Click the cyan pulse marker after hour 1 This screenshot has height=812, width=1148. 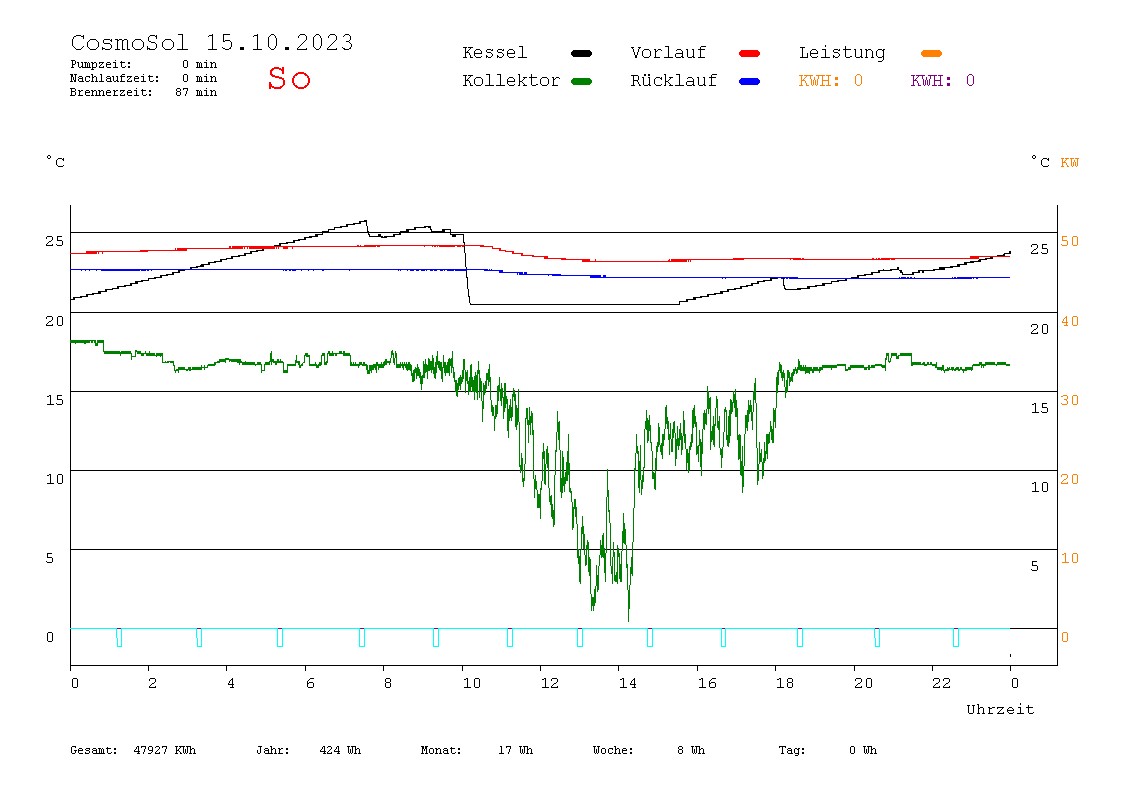pyautogui.click(x=119, y=637)
